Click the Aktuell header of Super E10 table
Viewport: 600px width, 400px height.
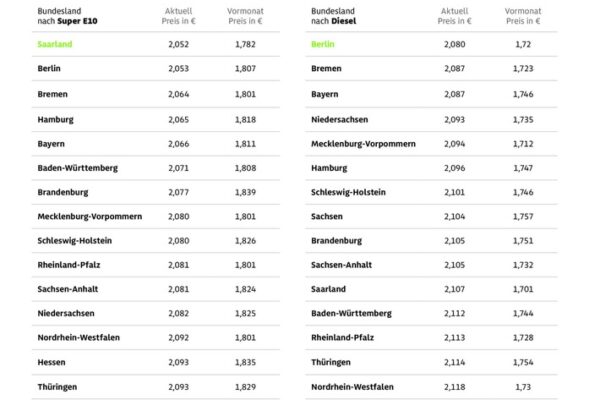[178, 16]
